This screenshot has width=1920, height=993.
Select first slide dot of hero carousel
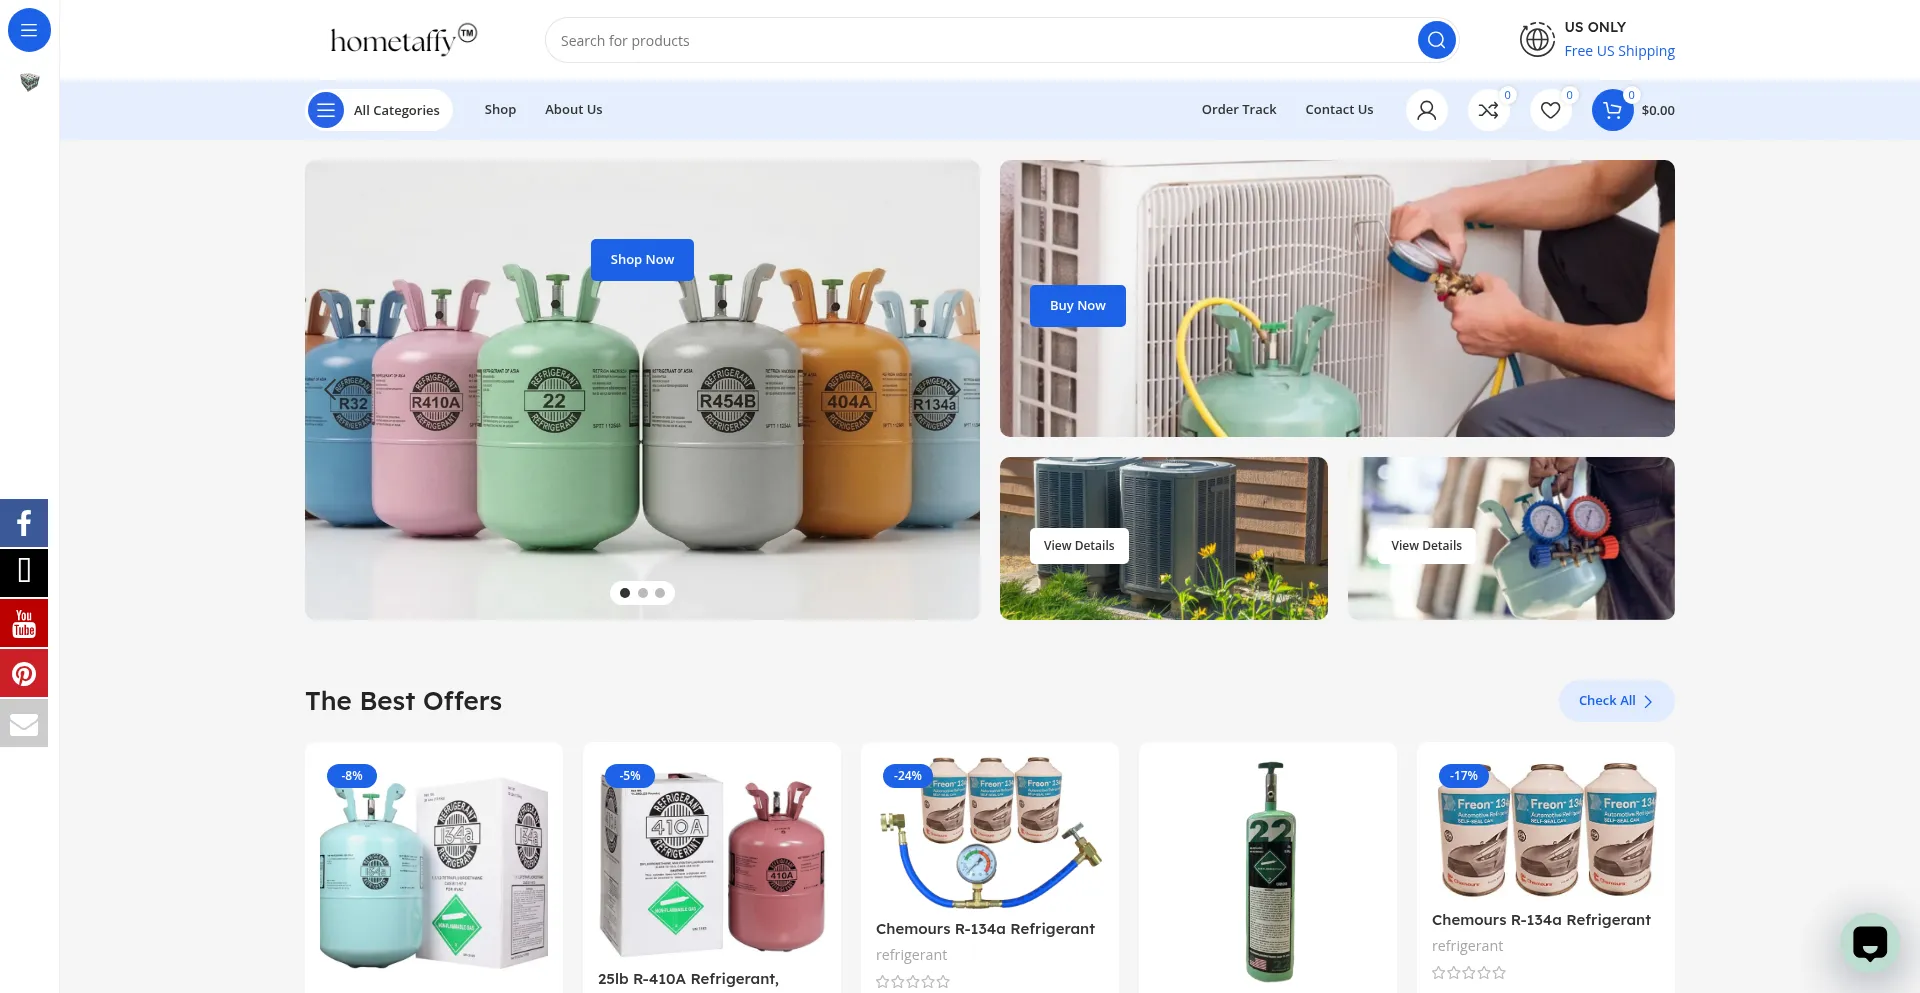pyautogui.click(x=625, y=593)
